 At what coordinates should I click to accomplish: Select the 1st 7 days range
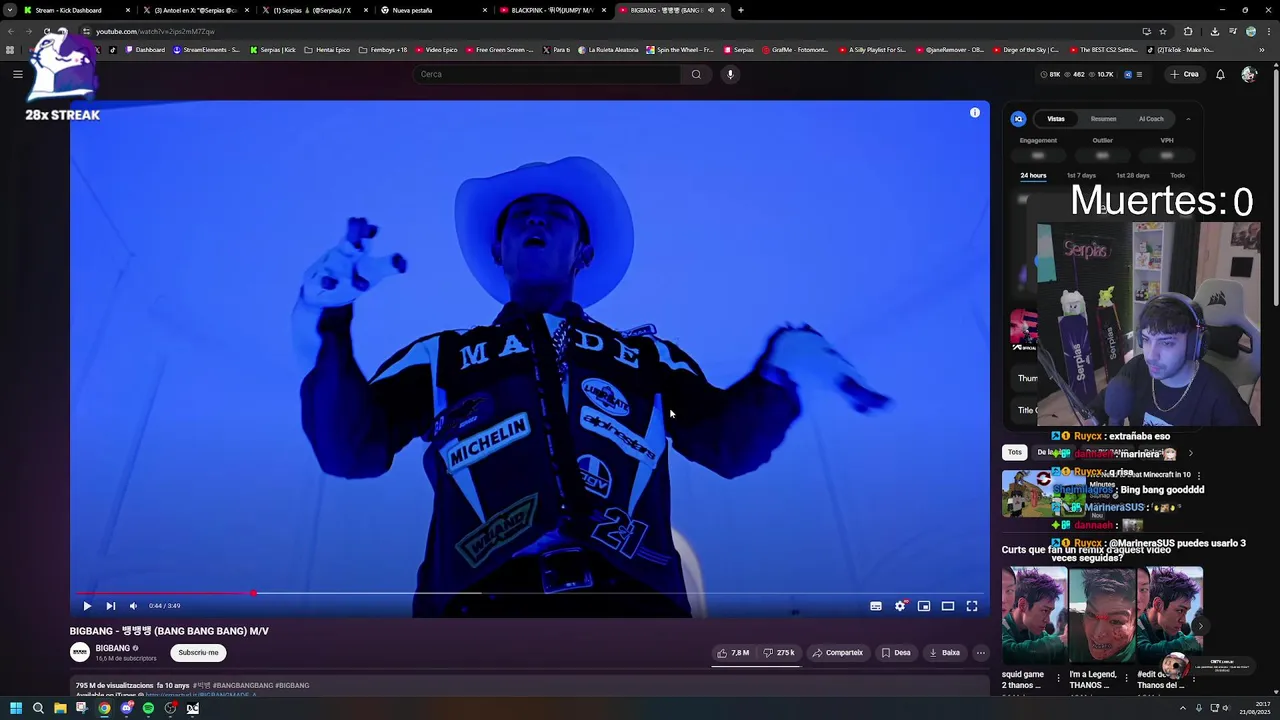1081,176
